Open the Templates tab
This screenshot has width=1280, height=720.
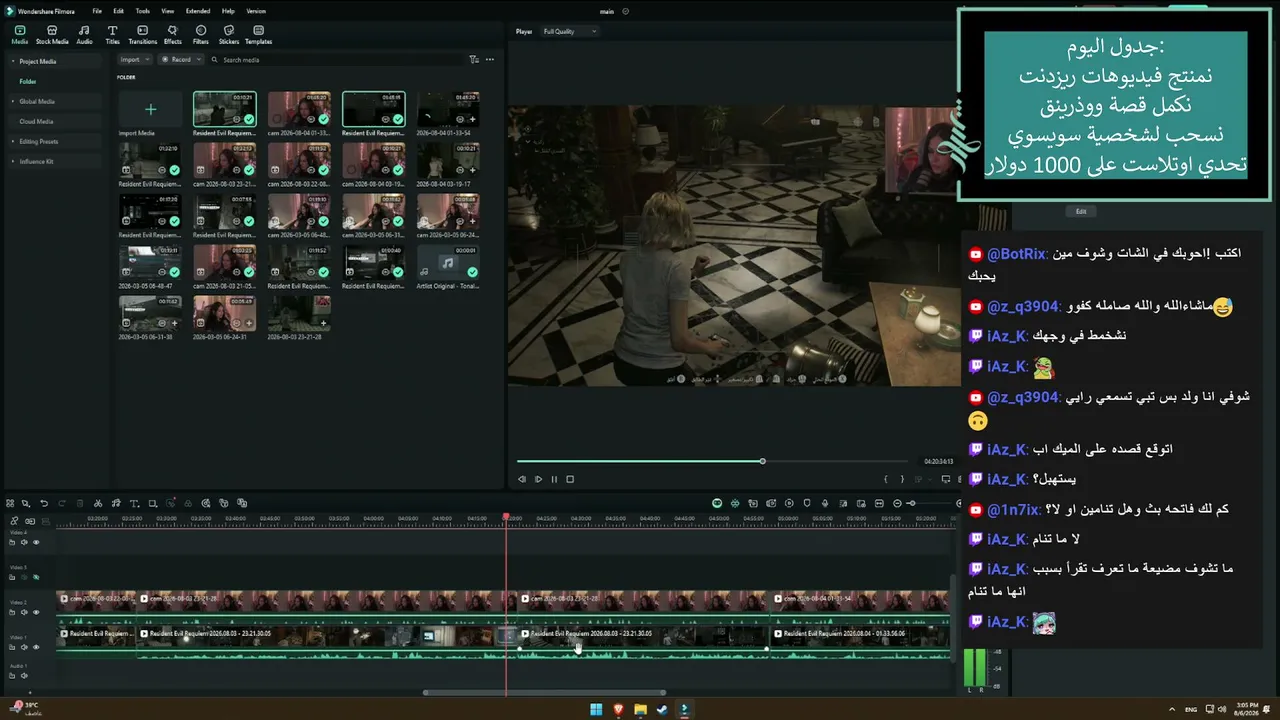pyautogui.click(x=258, y=35)
